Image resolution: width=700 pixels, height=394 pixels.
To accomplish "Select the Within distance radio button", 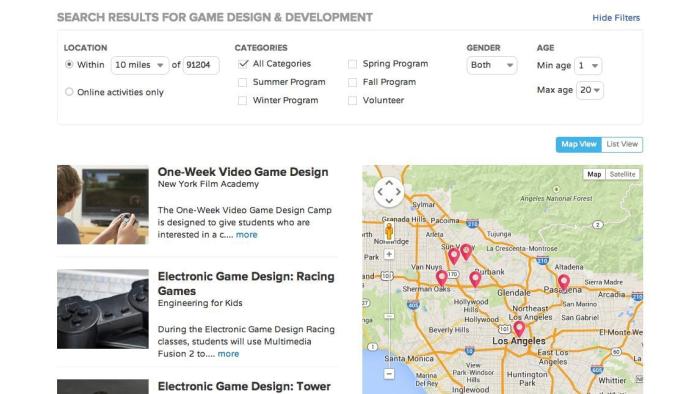I will point(69,65).
